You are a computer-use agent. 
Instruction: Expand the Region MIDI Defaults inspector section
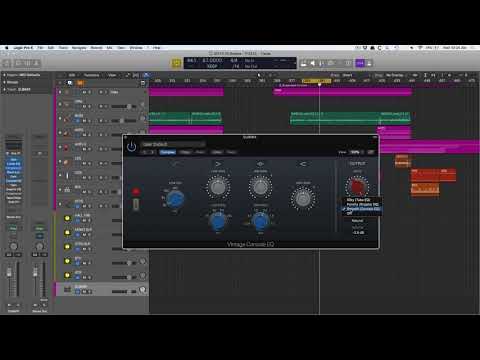pyautogui.click(x=5, y=75)
